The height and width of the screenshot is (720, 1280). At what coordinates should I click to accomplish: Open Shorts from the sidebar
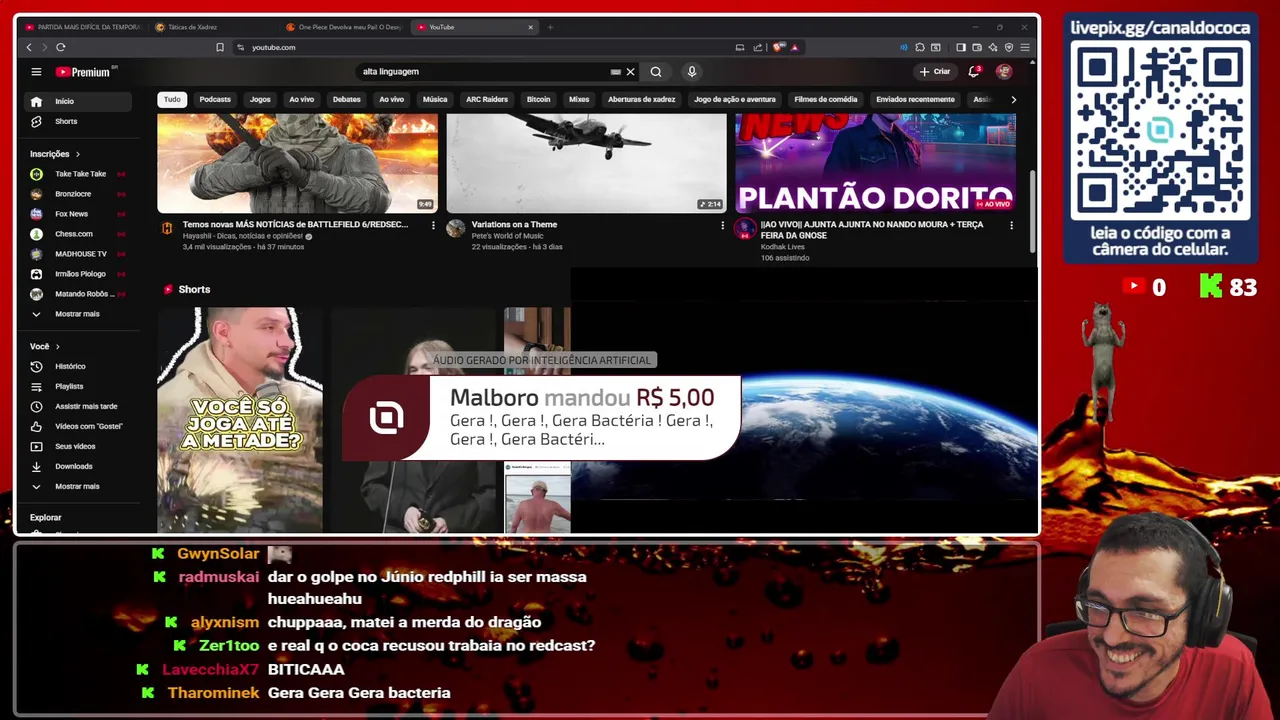[77, 121]
